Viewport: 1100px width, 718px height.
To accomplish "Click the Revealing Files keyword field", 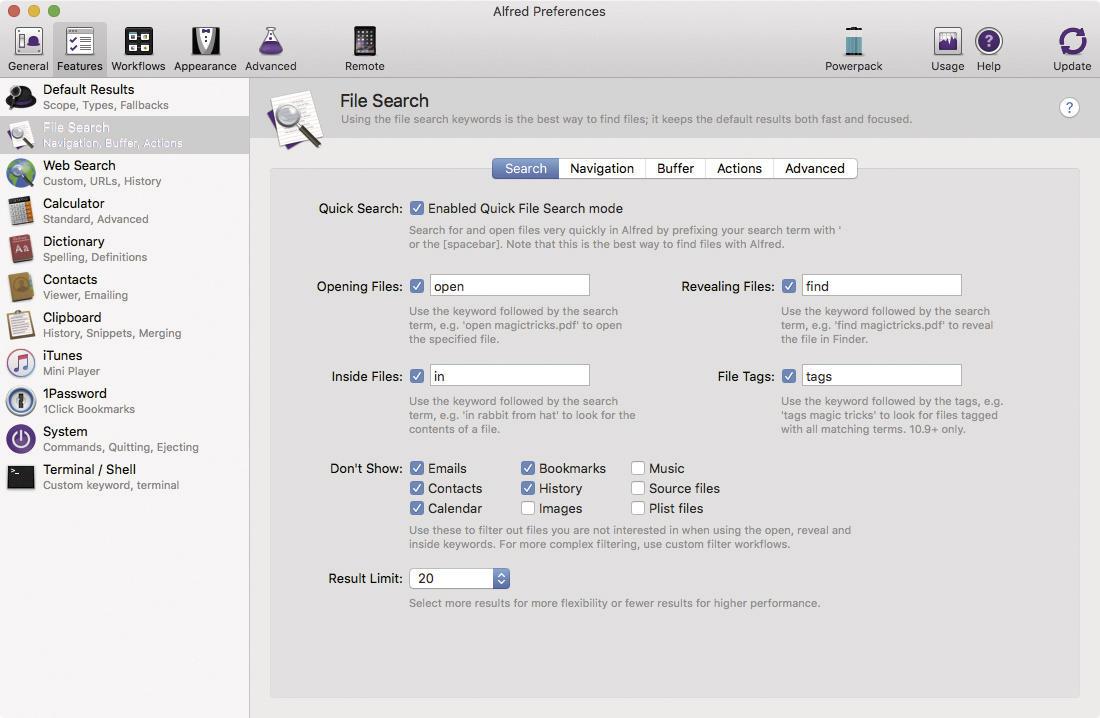I will [882, 286].
